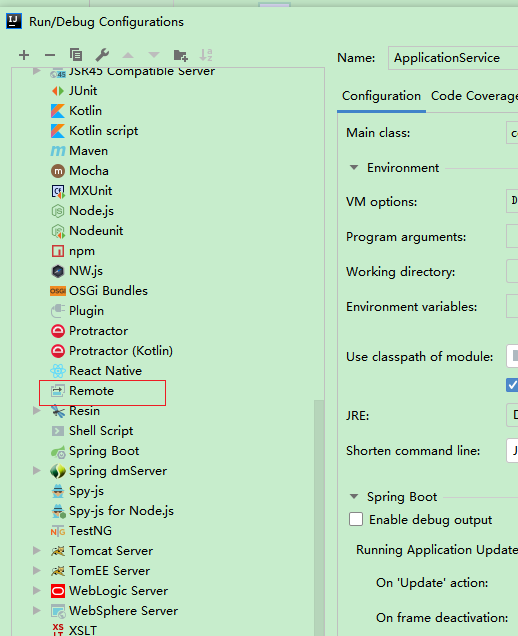Enable debug output checkbox
The image size is (518, 636).
pyautogui.click(x=356, y=519)
